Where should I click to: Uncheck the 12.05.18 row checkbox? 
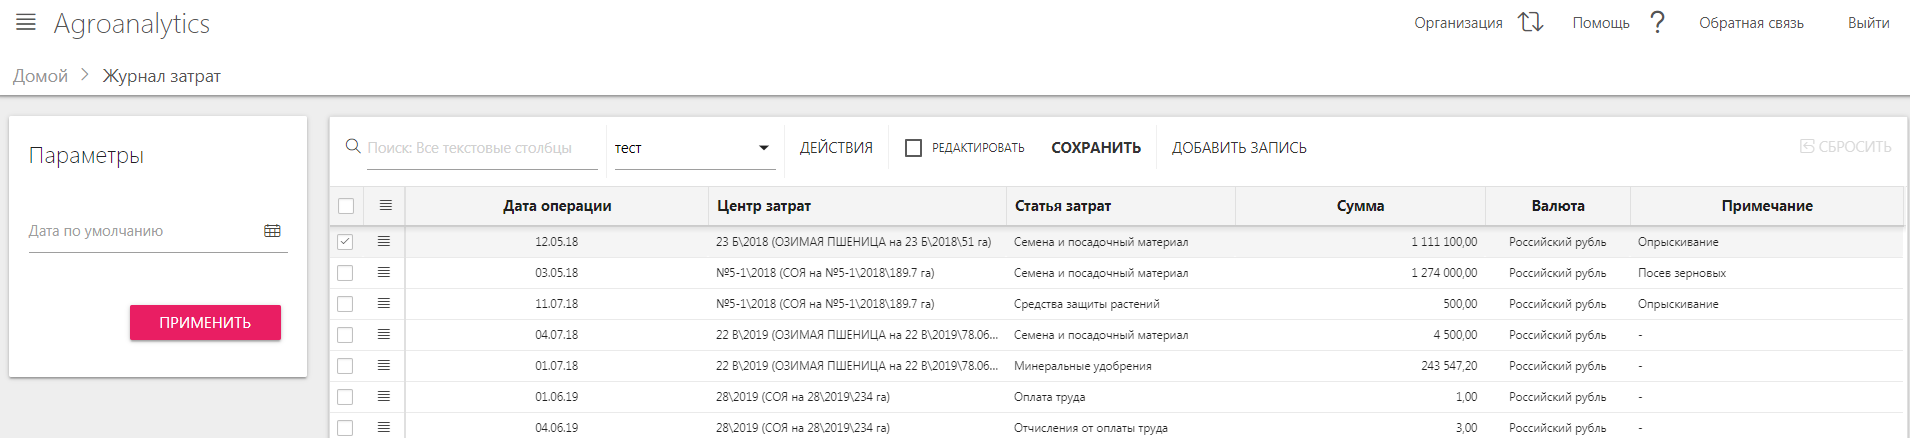coord(345,242)
